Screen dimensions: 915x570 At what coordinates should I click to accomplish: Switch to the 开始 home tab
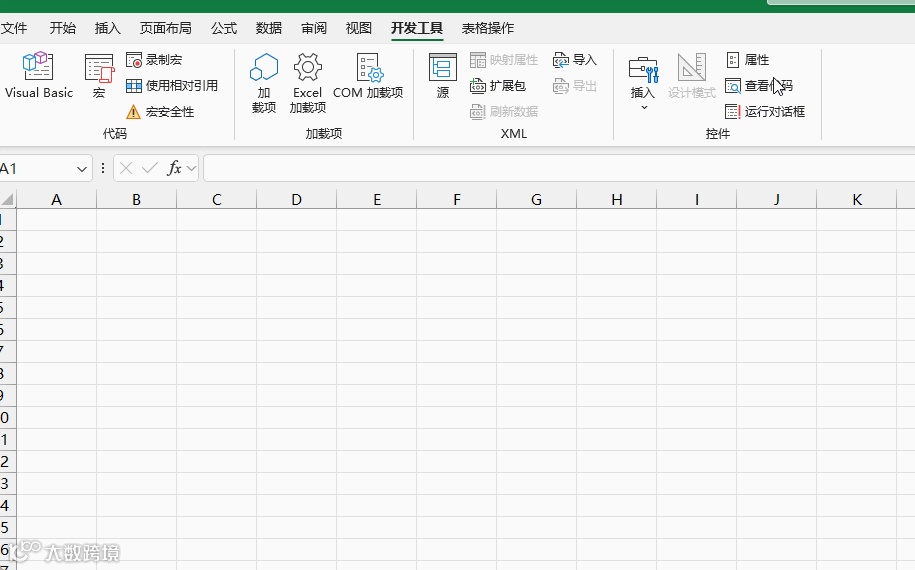pyautogui.click(x=62, y=28)
